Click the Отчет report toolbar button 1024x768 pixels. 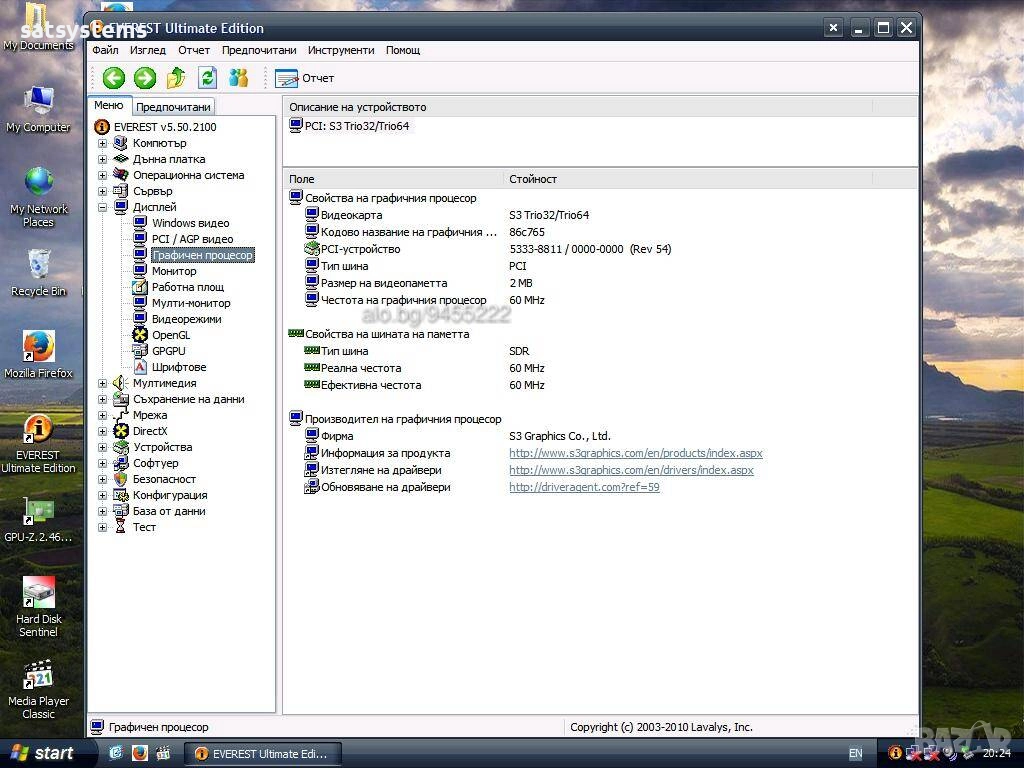pos(305,78)
